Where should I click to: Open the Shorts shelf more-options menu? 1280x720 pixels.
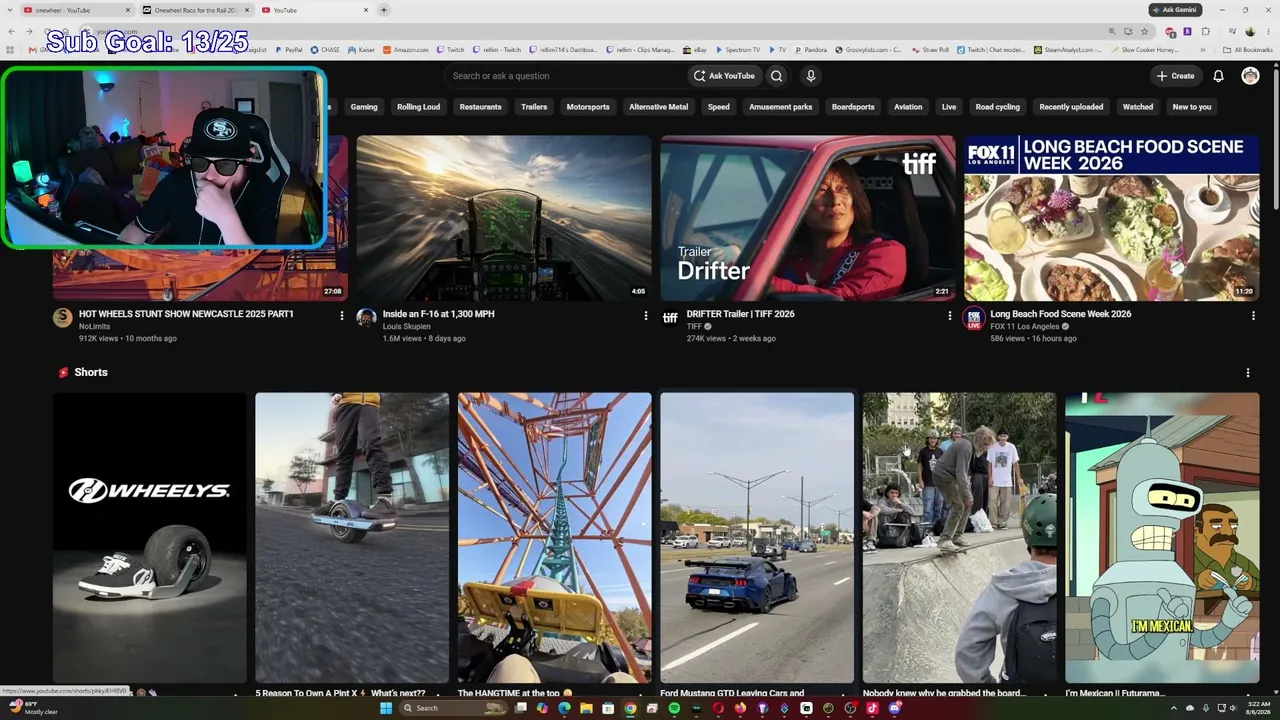(1247, 373)
